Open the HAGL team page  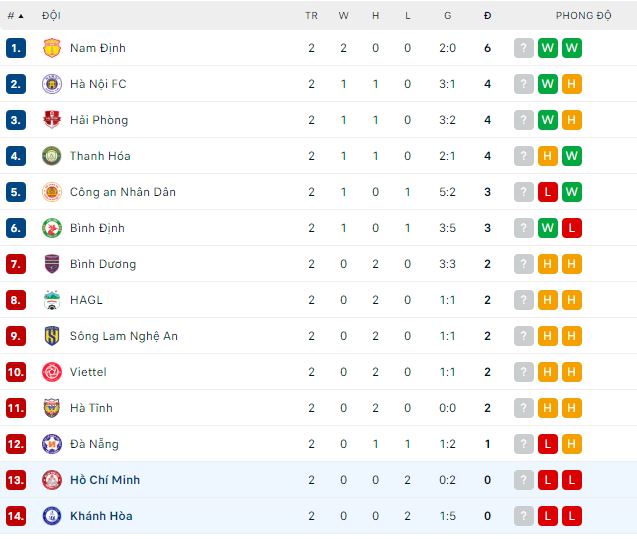point(86,300)
